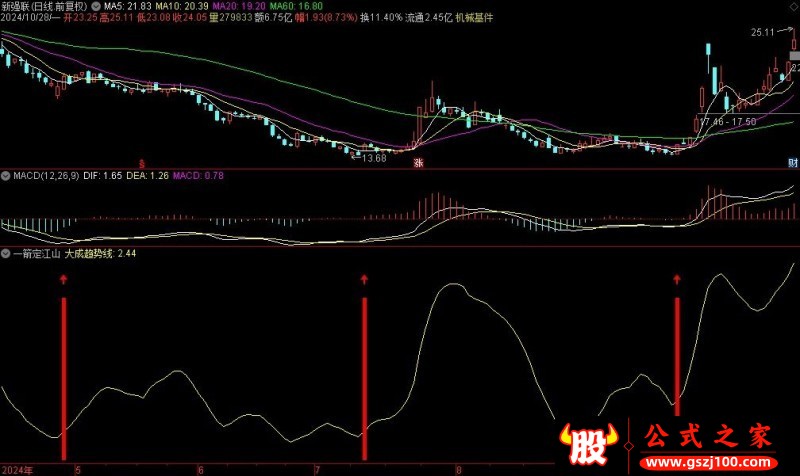This screenshot has width=800, height=476.
Task: Click the low price 低23.08
Action: pos(153,18)
